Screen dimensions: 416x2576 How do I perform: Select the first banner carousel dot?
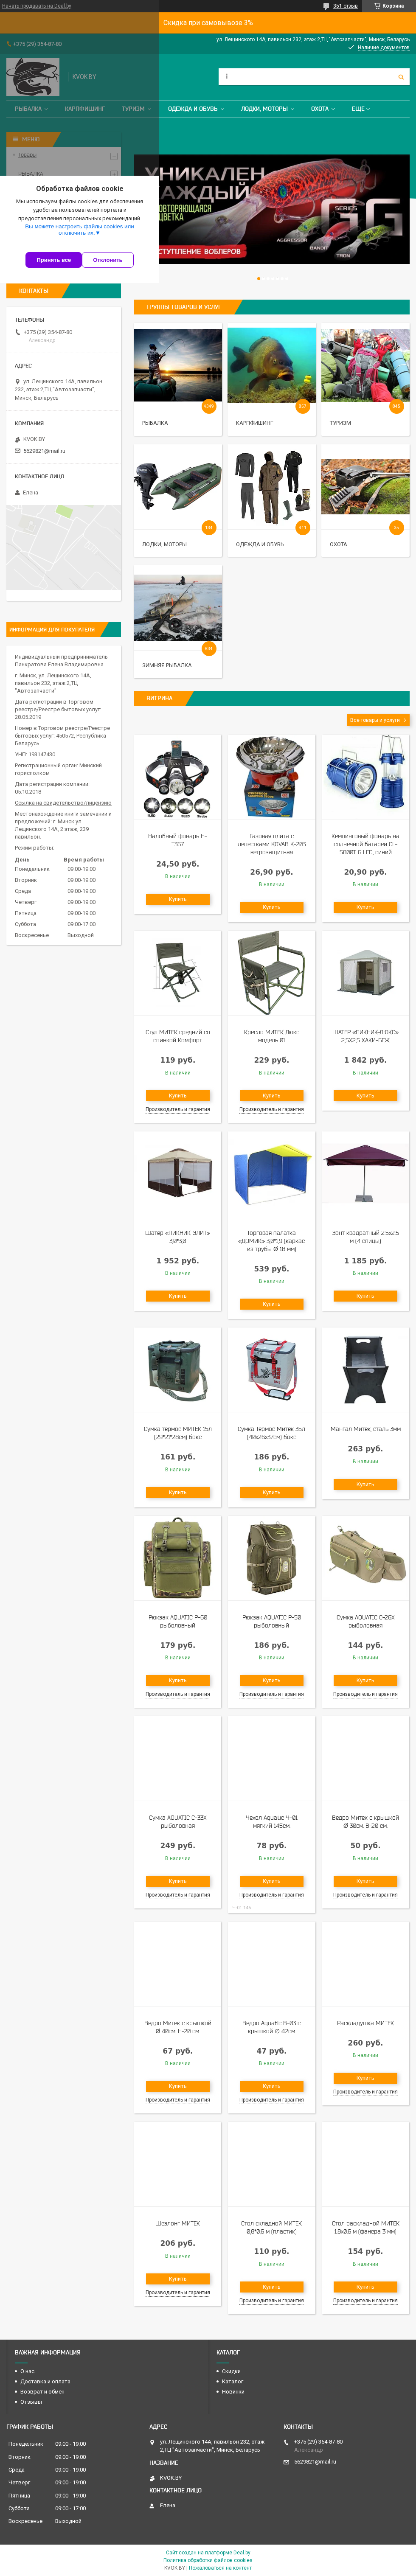coord(259,279)
